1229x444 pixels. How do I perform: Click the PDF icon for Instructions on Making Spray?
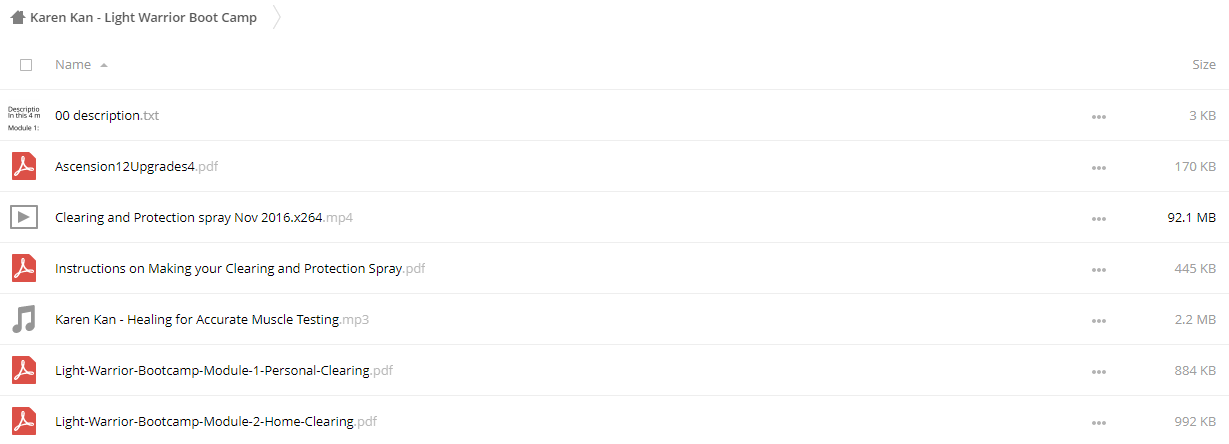click(23, 268)
